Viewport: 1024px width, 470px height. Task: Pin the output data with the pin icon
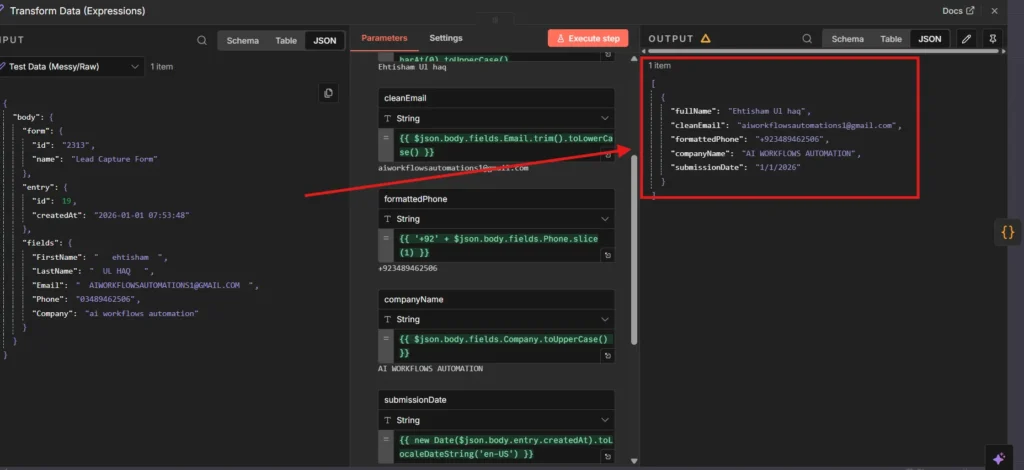point(994,39)
